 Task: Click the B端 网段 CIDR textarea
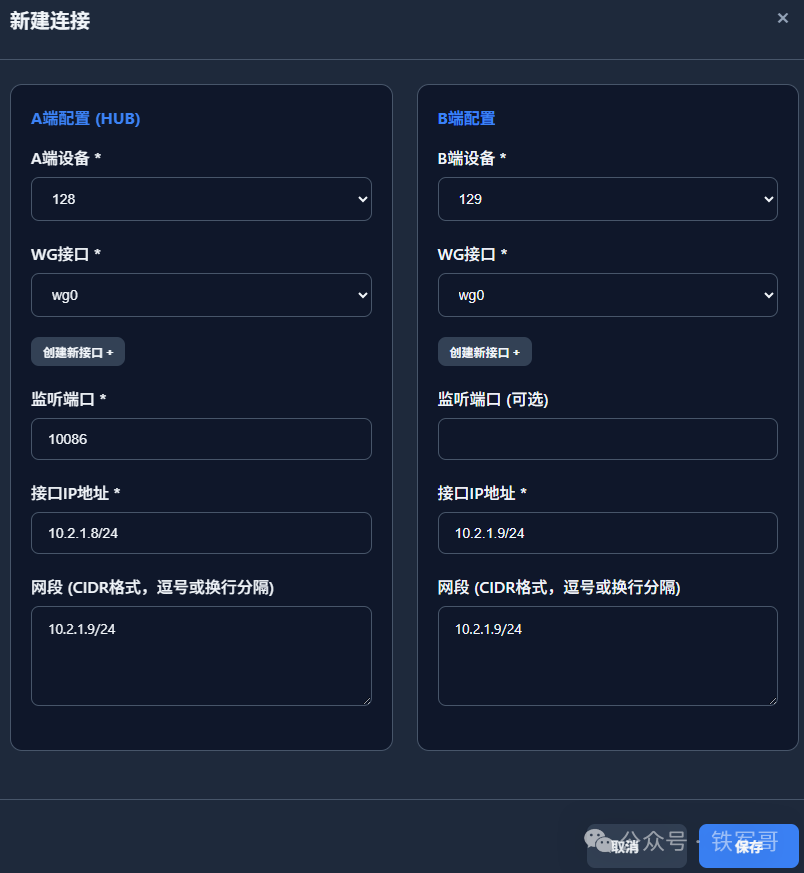click(x=607, y=655)
